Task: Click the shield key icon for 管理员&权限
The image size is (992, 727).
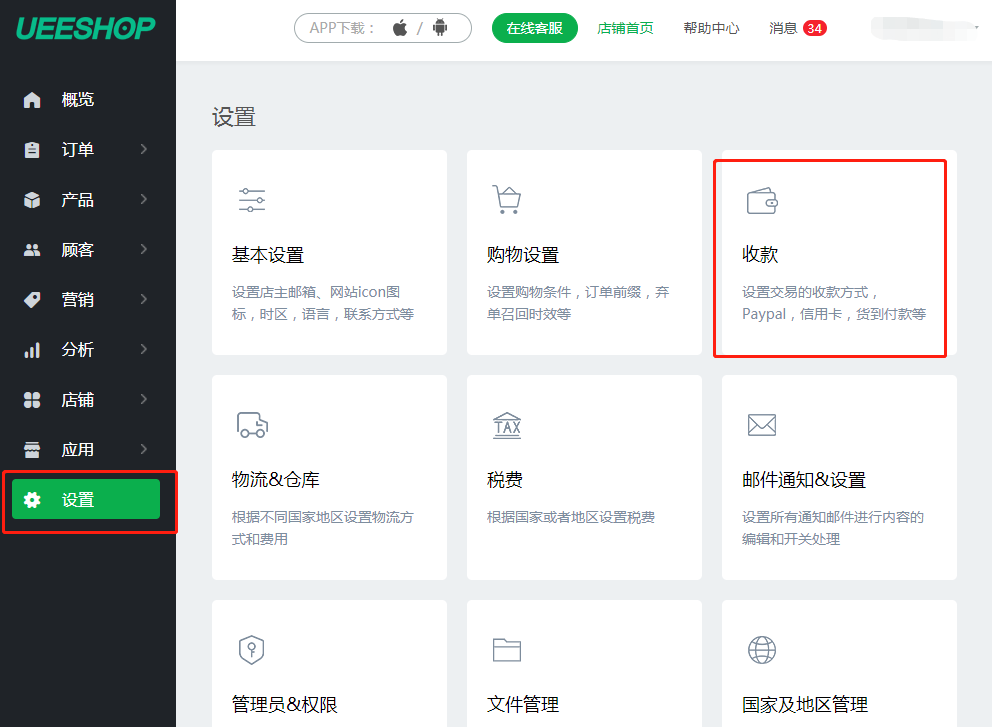Action: click(251, 650)
